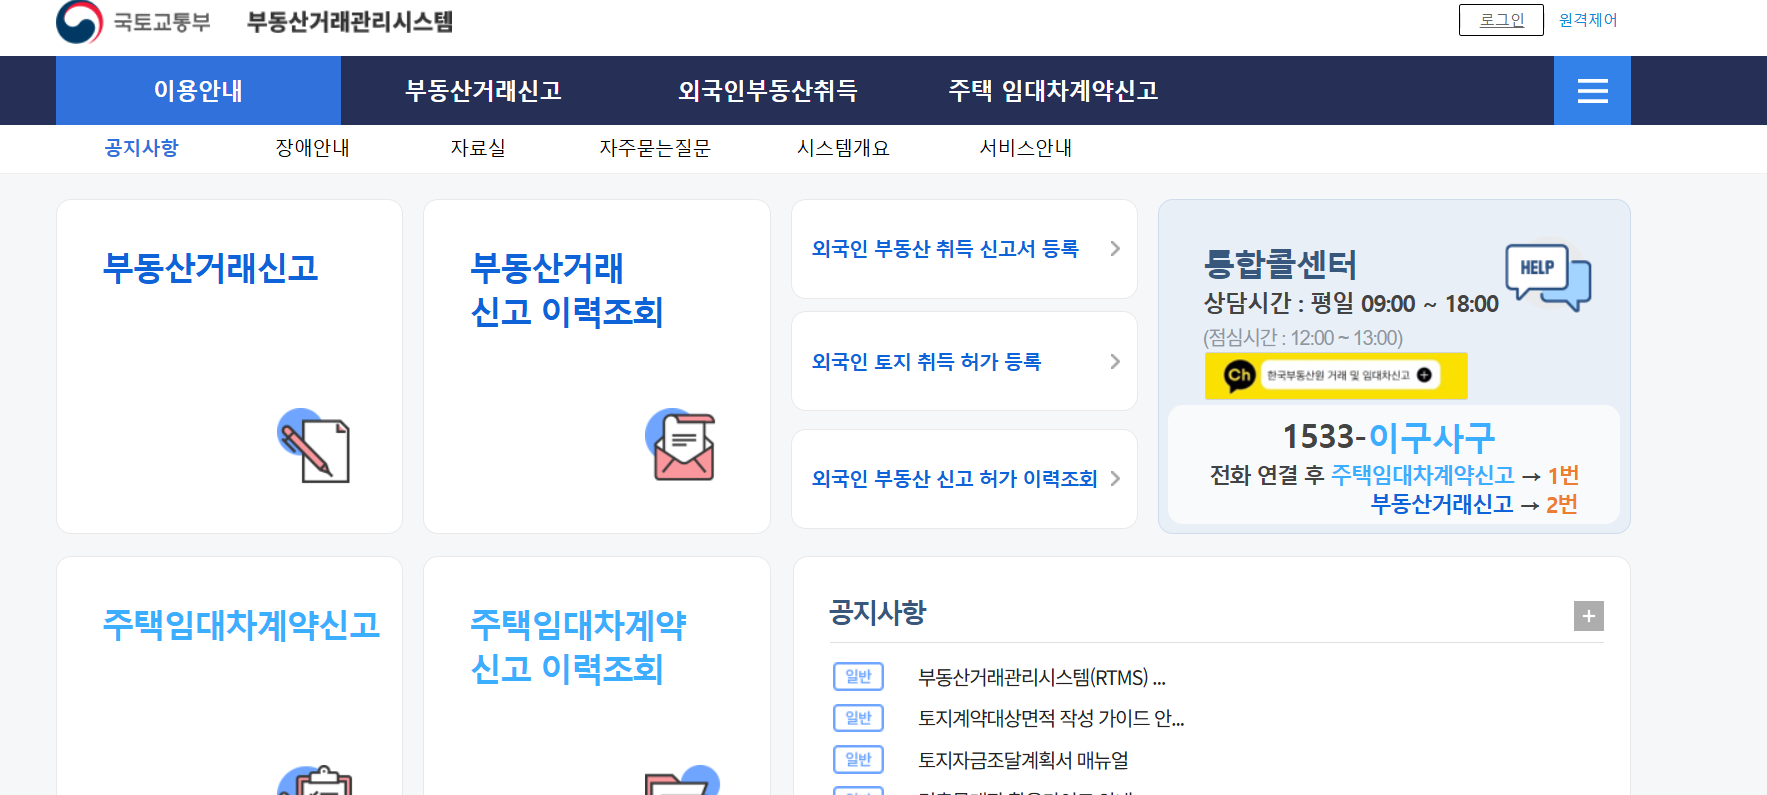Open notice 토지계약대상면적 작성 가이드 안...
The image size is (1767, 795).
tap(1051, 718)
